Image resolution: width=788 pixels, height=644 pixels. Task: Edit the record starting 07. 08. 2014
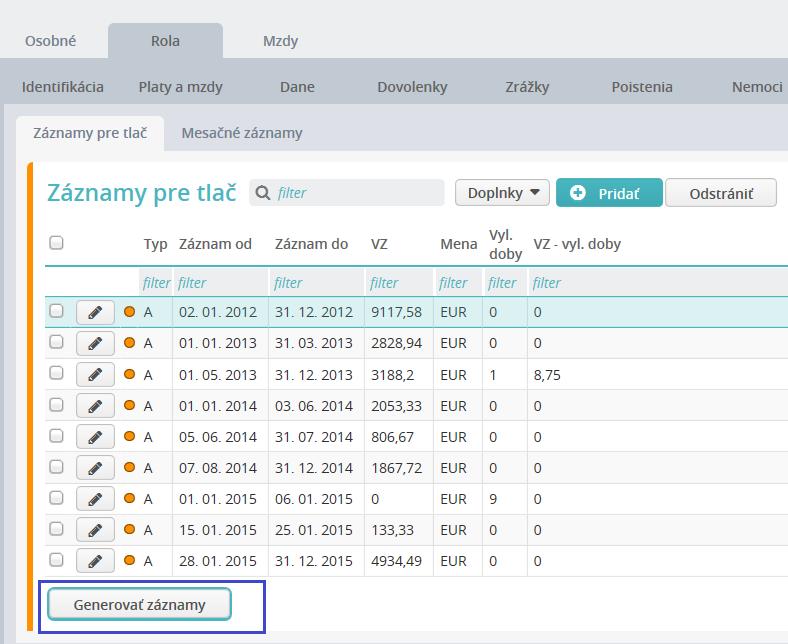(95, 469)
